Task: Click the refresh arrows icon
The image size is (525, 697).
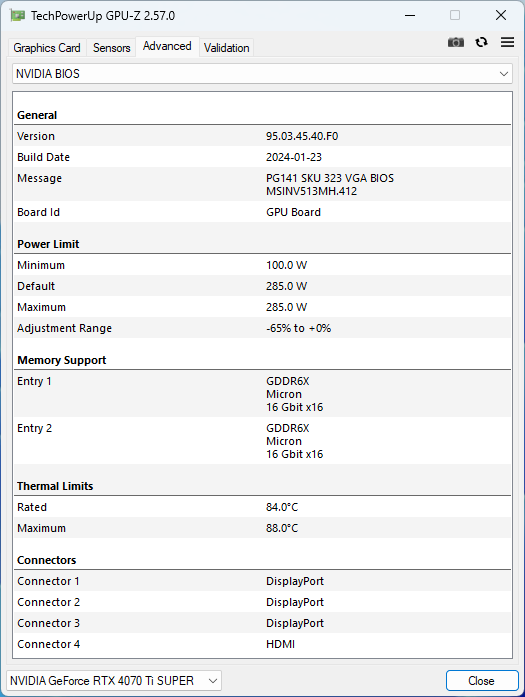Action: [481, 42]
